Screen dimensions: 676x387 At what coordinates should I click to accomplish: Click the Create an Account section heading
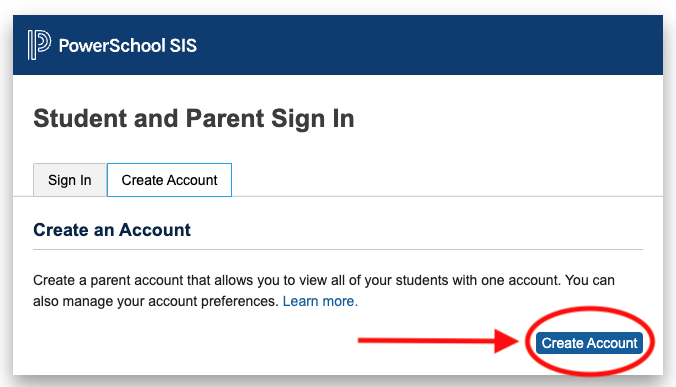(x=112, y=230)
